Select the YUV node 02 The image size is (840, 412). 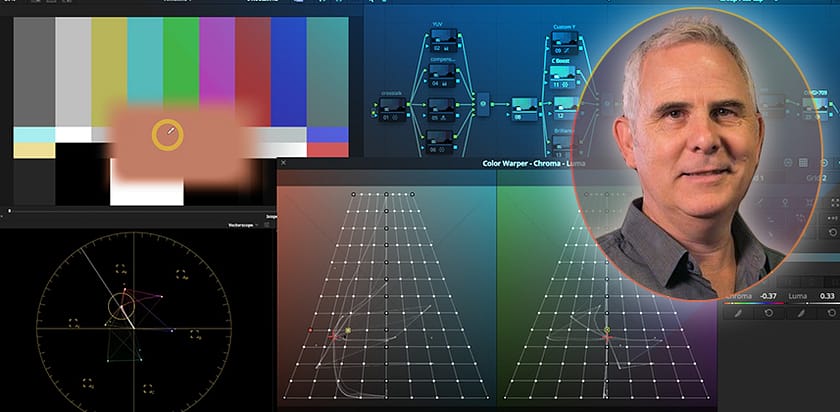[x=444, y=40]
